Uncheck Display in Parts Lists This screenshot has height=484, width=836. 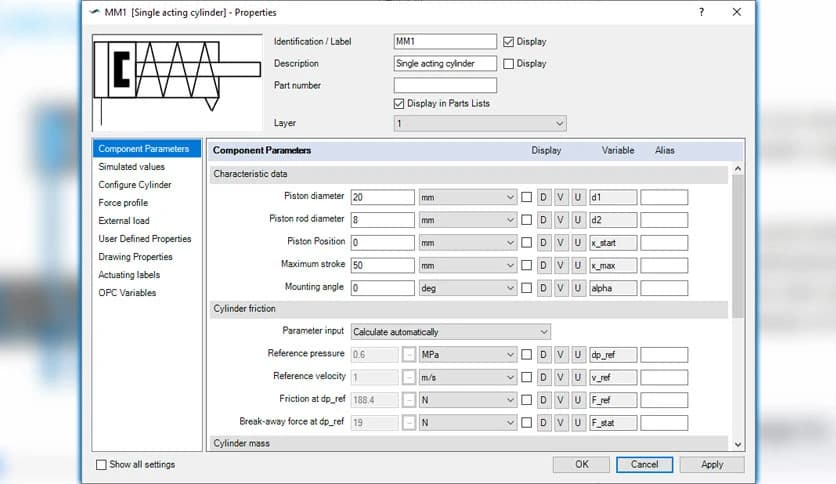point(399,103)
